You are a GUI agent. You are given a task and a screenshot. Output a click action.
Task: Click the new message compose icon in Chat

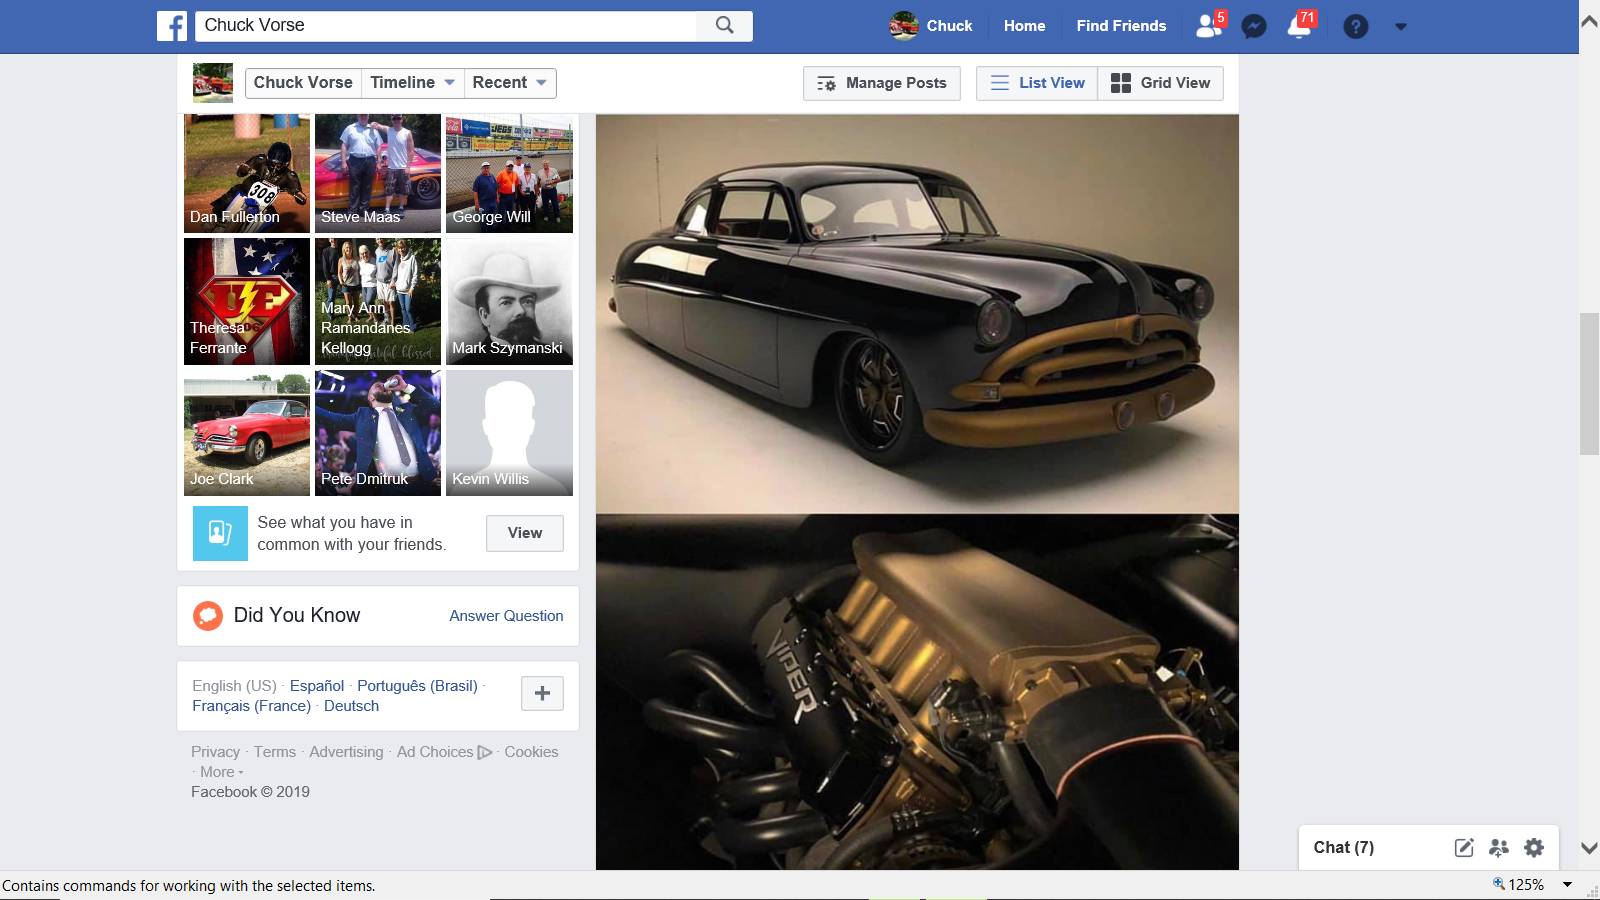(x=1464, y=848)
